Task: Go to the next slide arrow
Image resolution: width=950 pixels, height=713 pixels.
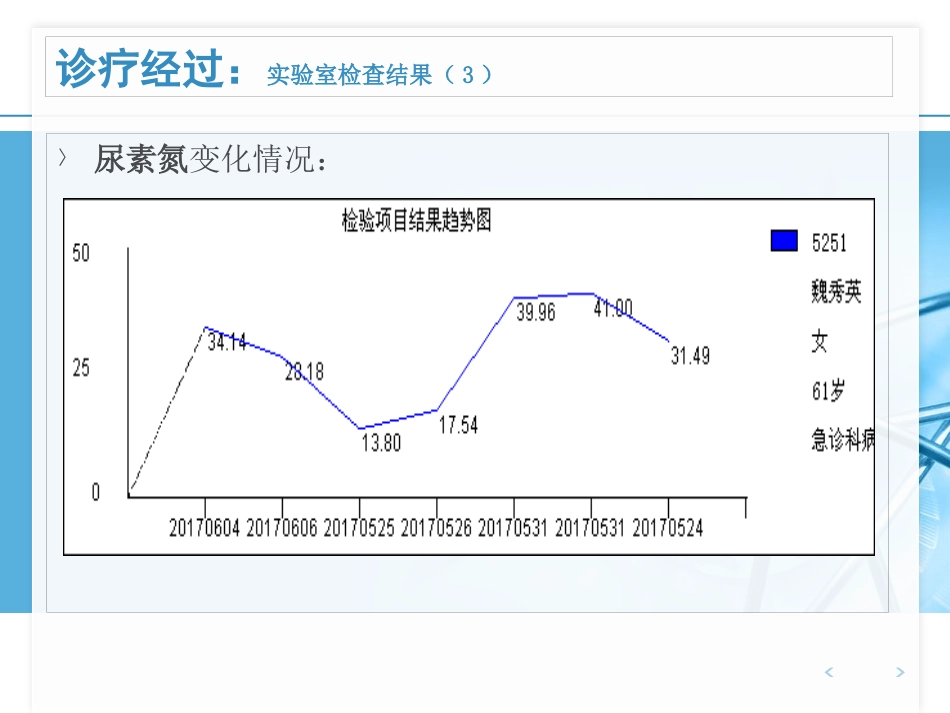Action: (x=900, y=672)
